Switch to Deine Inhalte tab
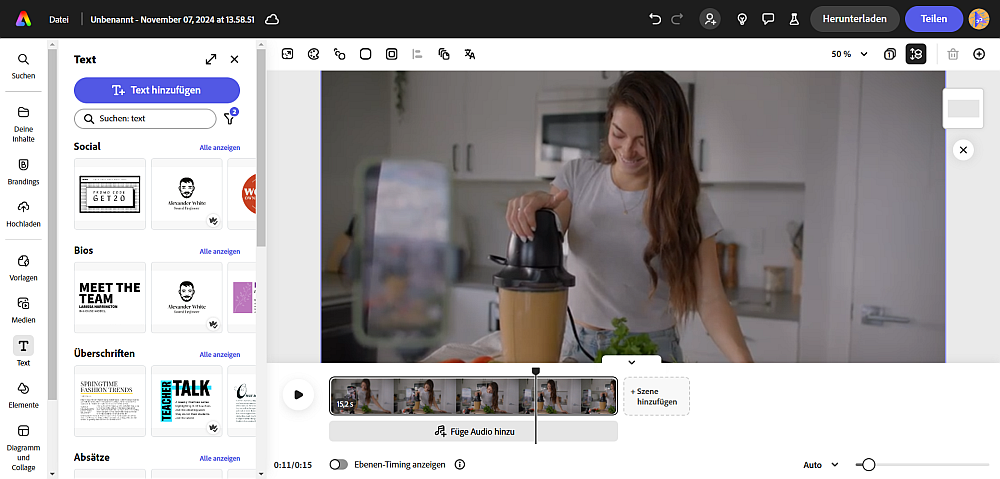The width and height of the screenshot is (1000, 479). click(x=24, y=124)
